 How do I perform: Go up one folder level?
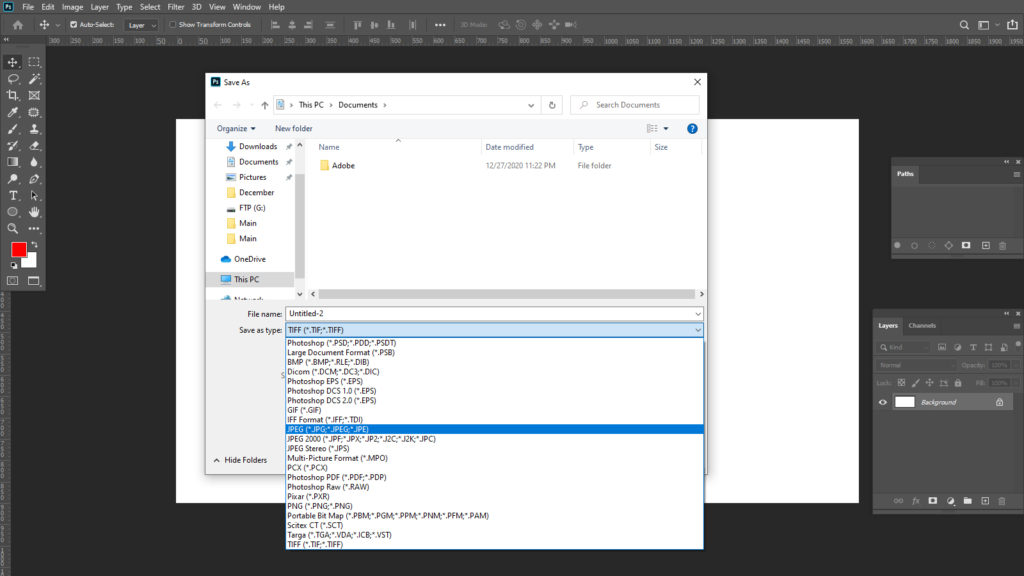coord(264,105)
